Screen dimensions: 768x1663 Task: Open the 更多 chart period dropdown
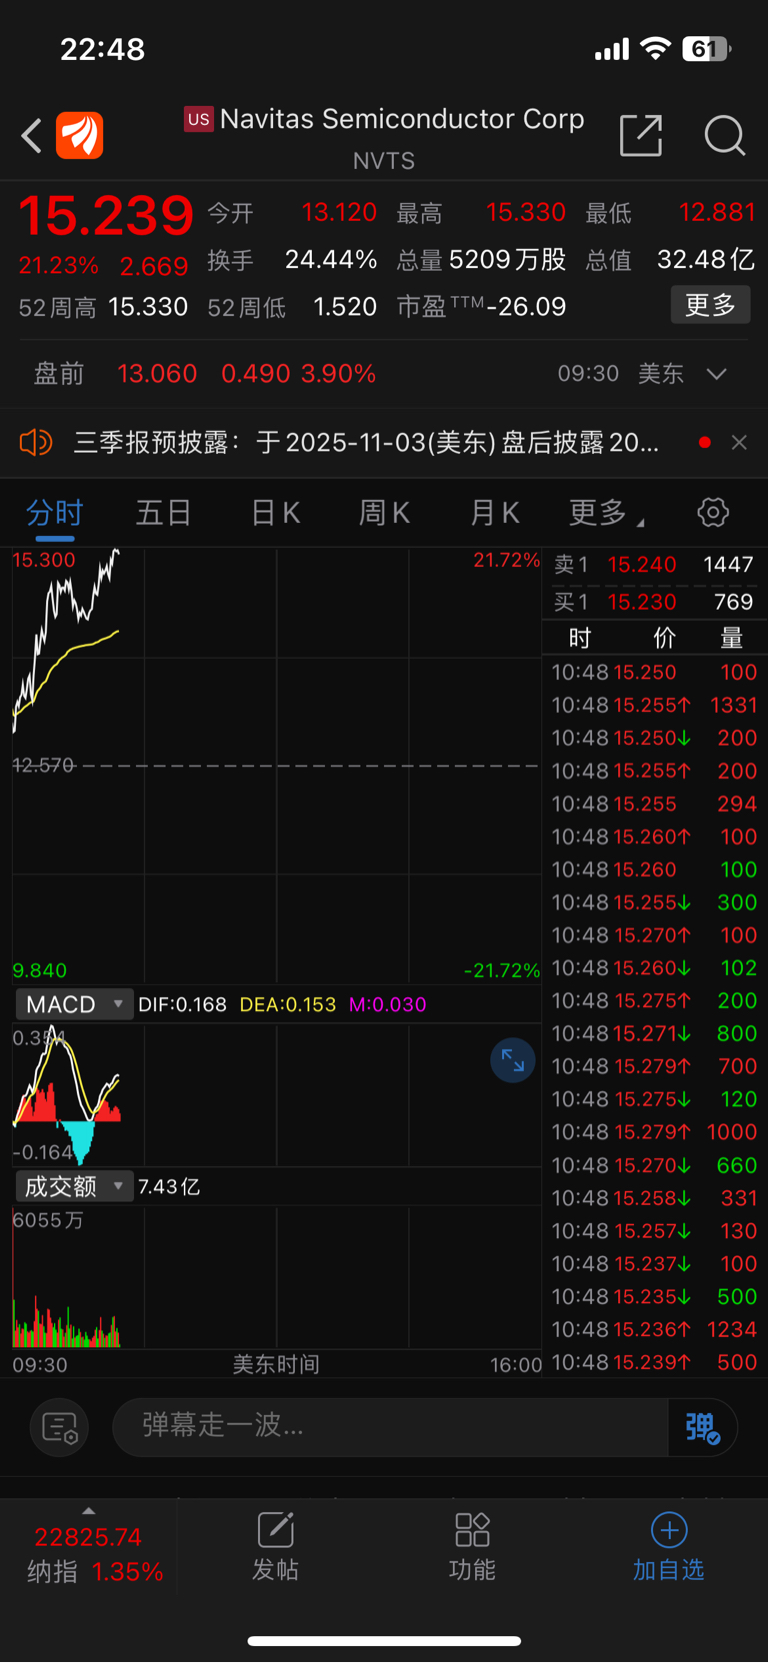click(x=606, y=512)
